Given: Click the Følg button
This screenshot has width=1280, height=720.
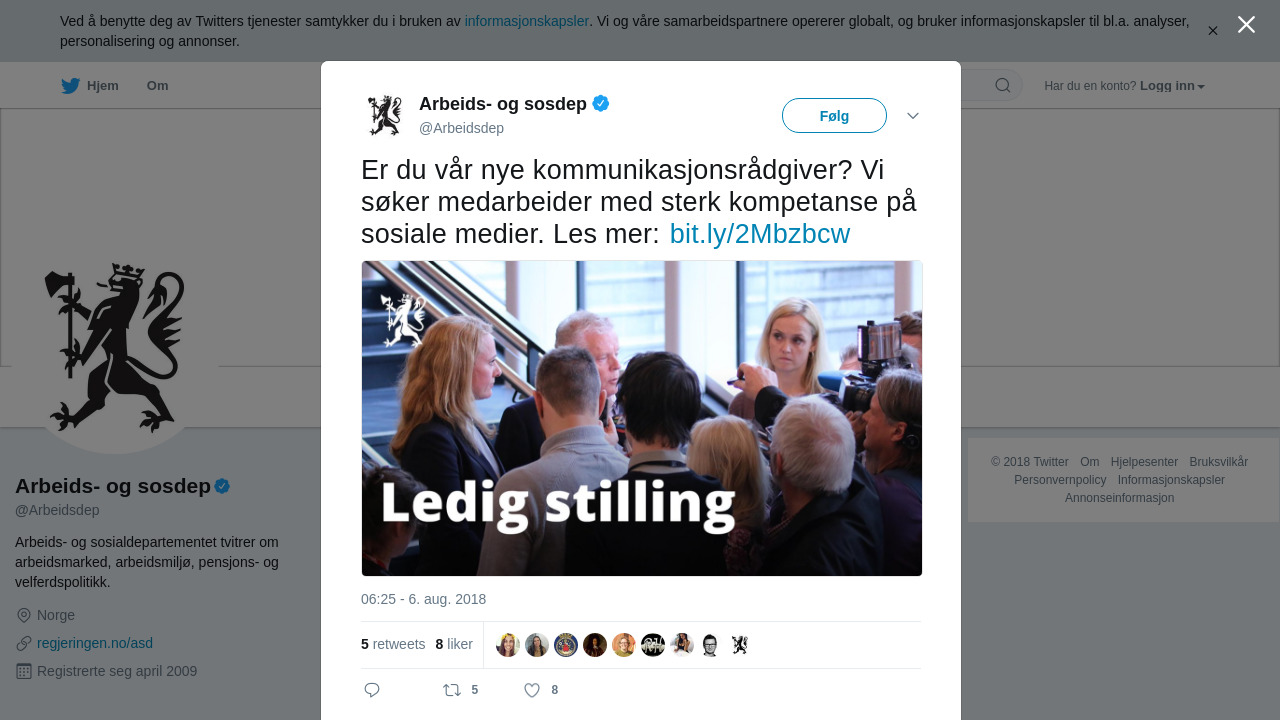Looking at the screenshot, I should (834, 116).
